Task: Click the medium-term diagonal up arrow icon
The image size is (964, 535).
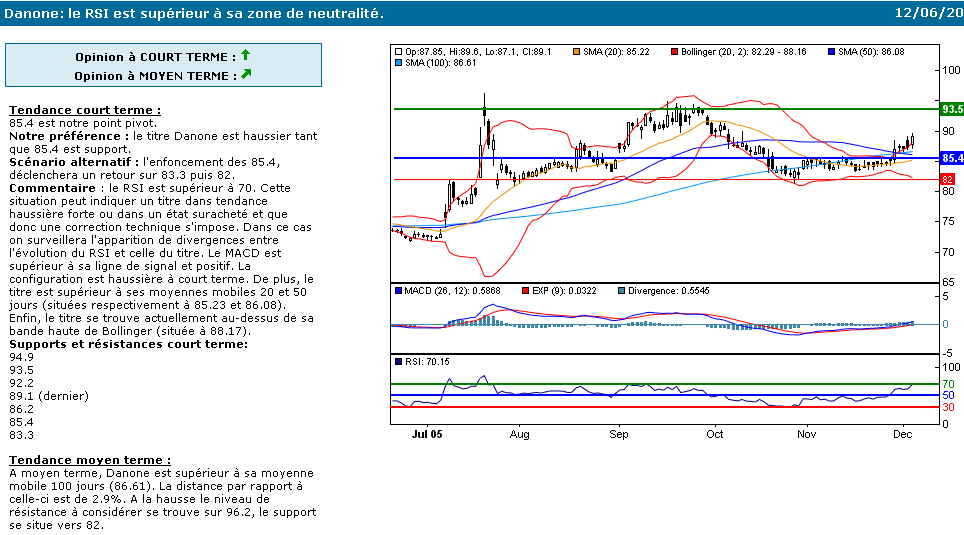Action: click(x=246, y=74)
